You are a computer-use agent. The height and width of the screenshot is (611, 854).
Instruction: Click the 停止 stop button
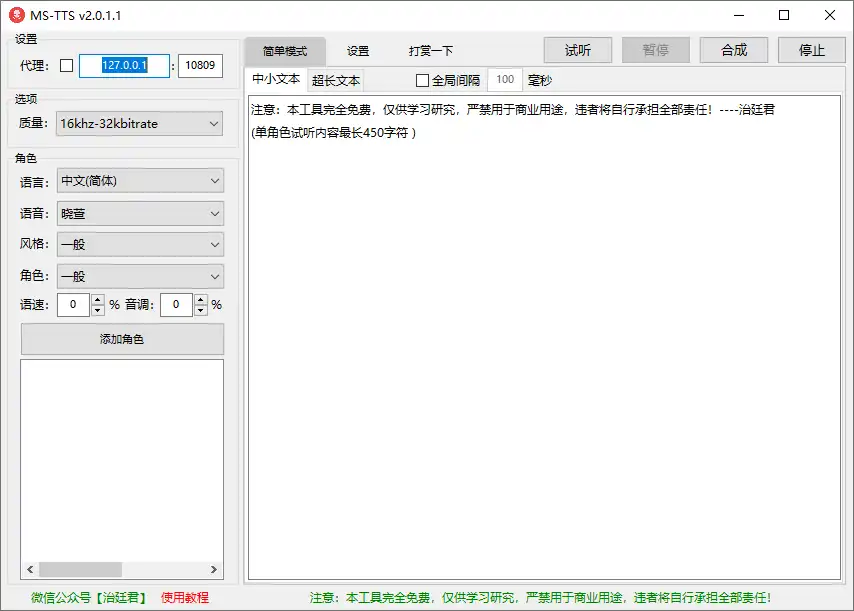(x=811, y=49)
